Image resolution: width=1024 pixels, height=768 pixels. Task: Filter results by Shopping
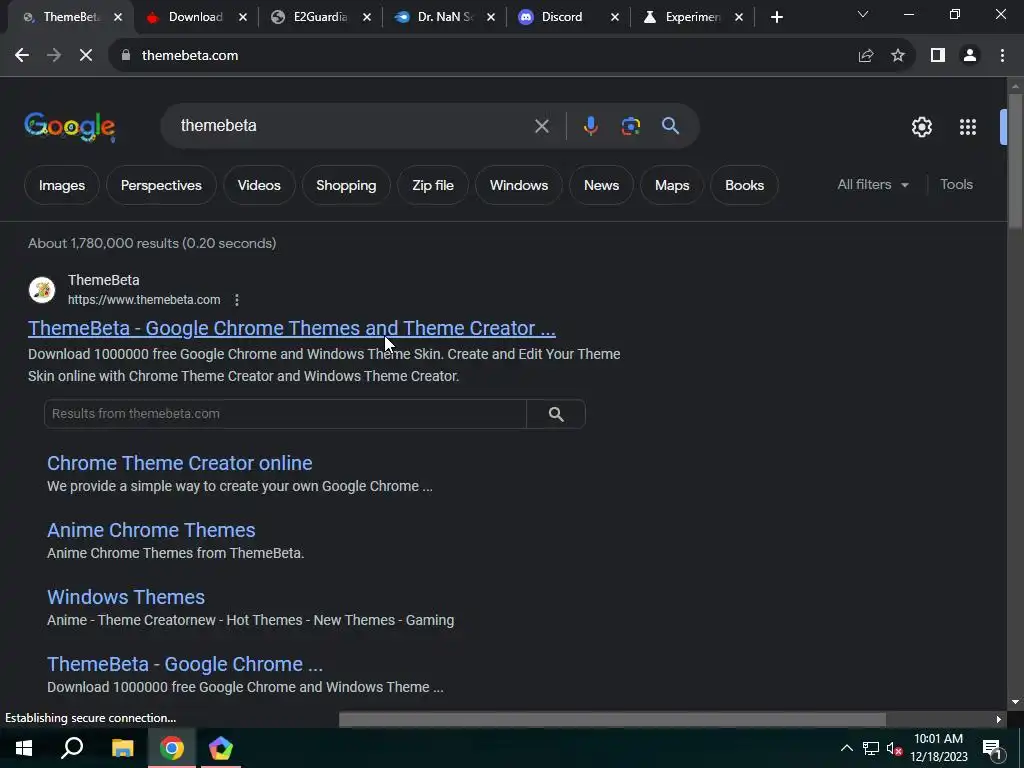tap(346, 185)
